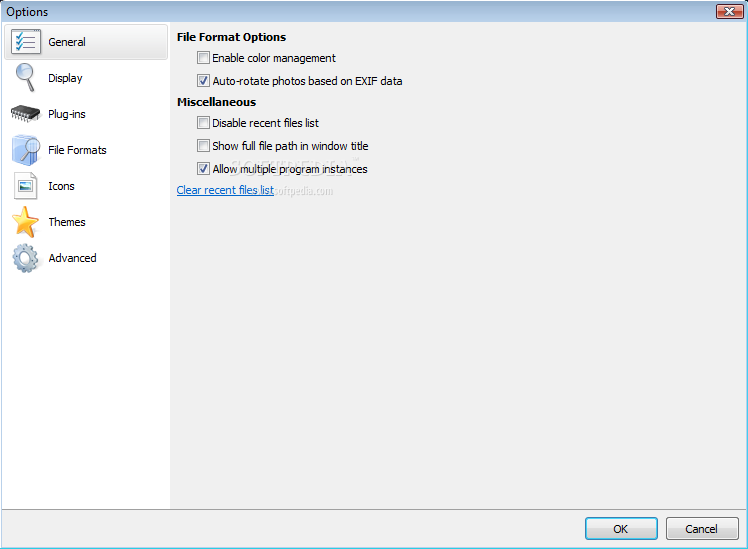Check Disable recent files list
The image size is (748, 549).
click(x=203, y=123)
